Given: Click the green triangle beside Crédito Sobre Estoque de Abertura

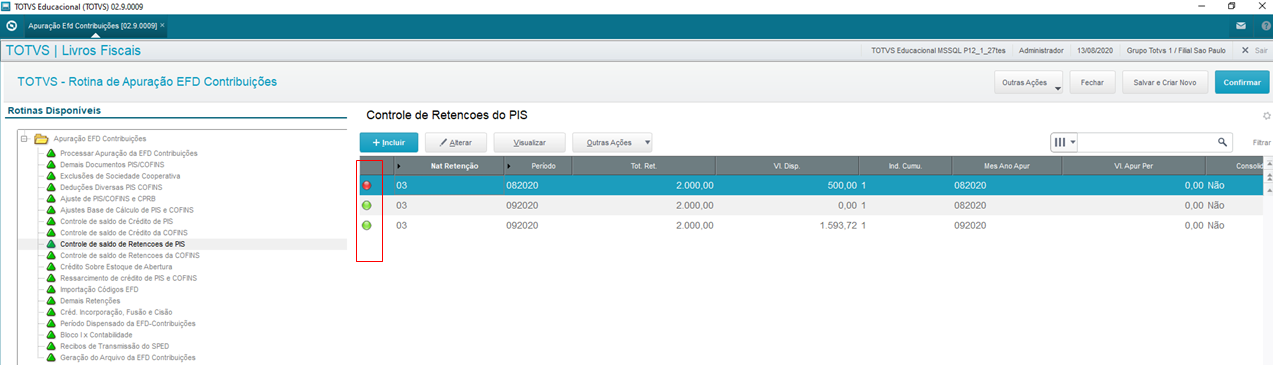Looking at the screenshot, I should click(x=52, y=267).
